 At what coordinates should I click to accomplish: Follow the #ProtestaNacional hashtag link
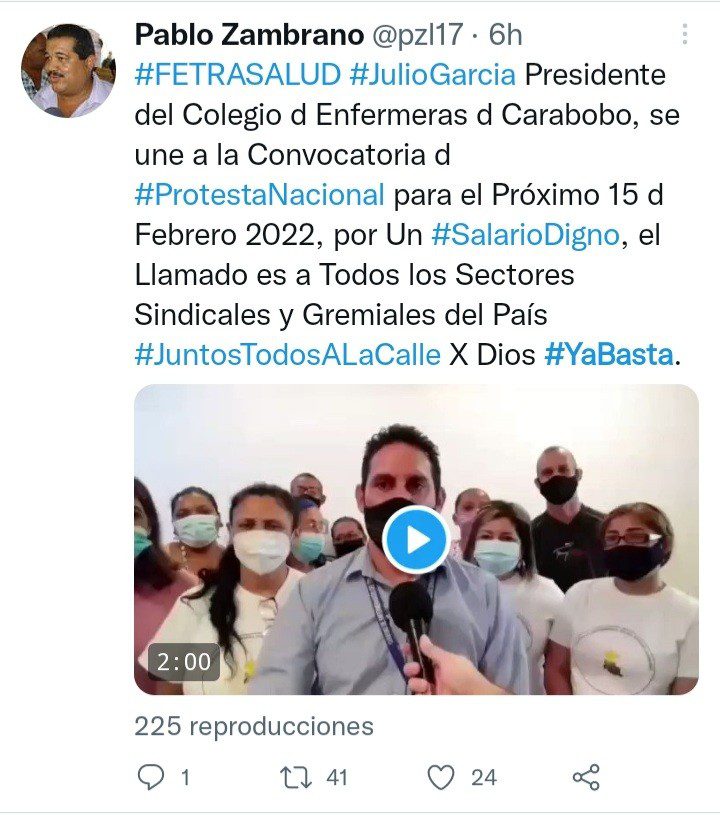pyautogui.click(x=259, y=194)
